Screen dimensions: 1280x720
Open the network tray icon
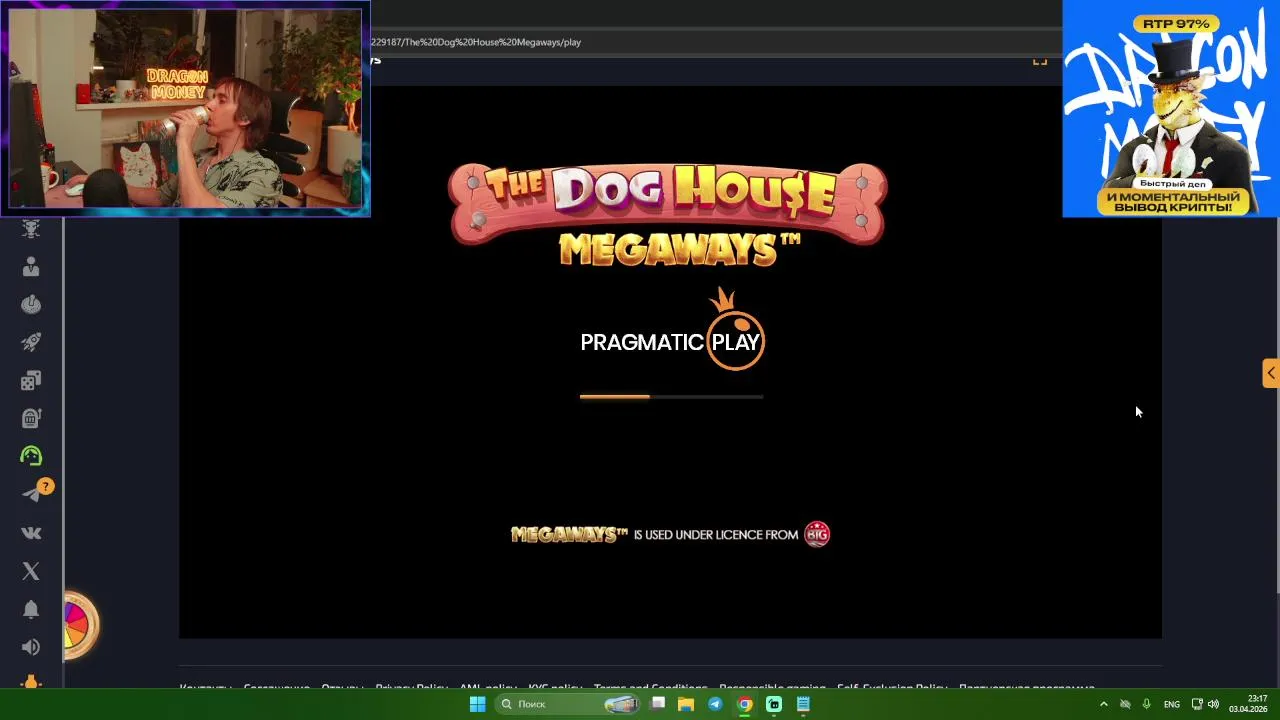(x=1197, y=704)
